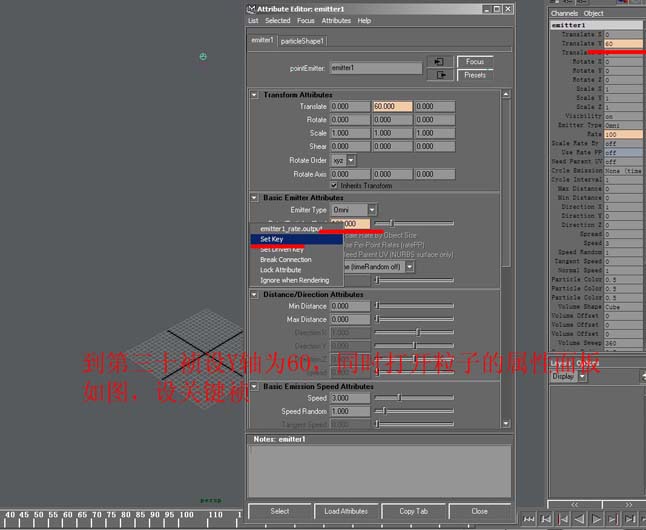Switch to the particleShape1 tab
Viewport: 646px width, 530px height.
tap(302, 41)
